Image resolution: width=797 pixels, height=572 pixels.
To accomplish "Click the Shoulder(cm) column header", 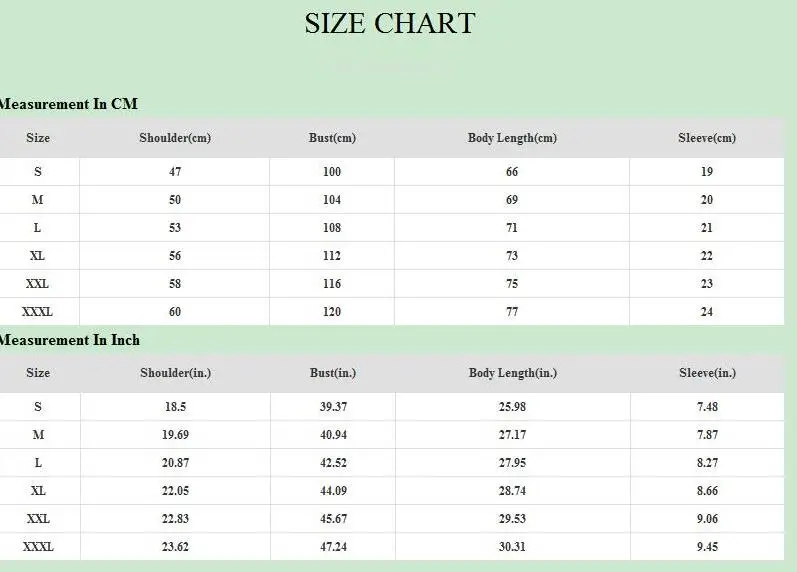I will 175,138.
